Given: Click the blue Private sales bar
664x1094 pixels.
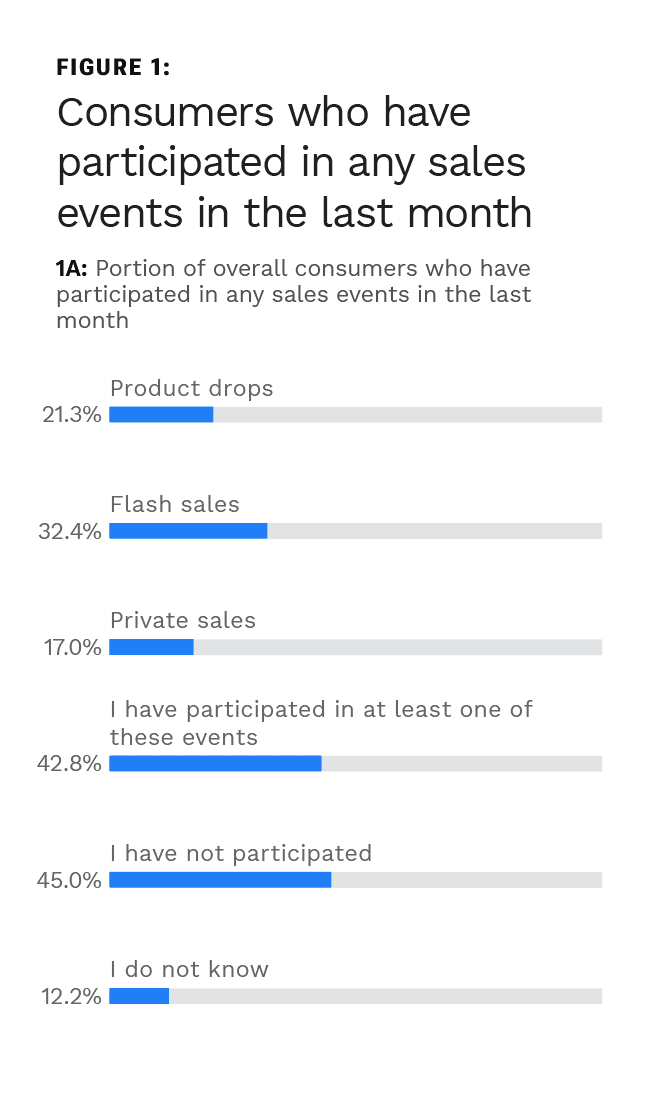Looking at the screenshot, I should point(151,647).
